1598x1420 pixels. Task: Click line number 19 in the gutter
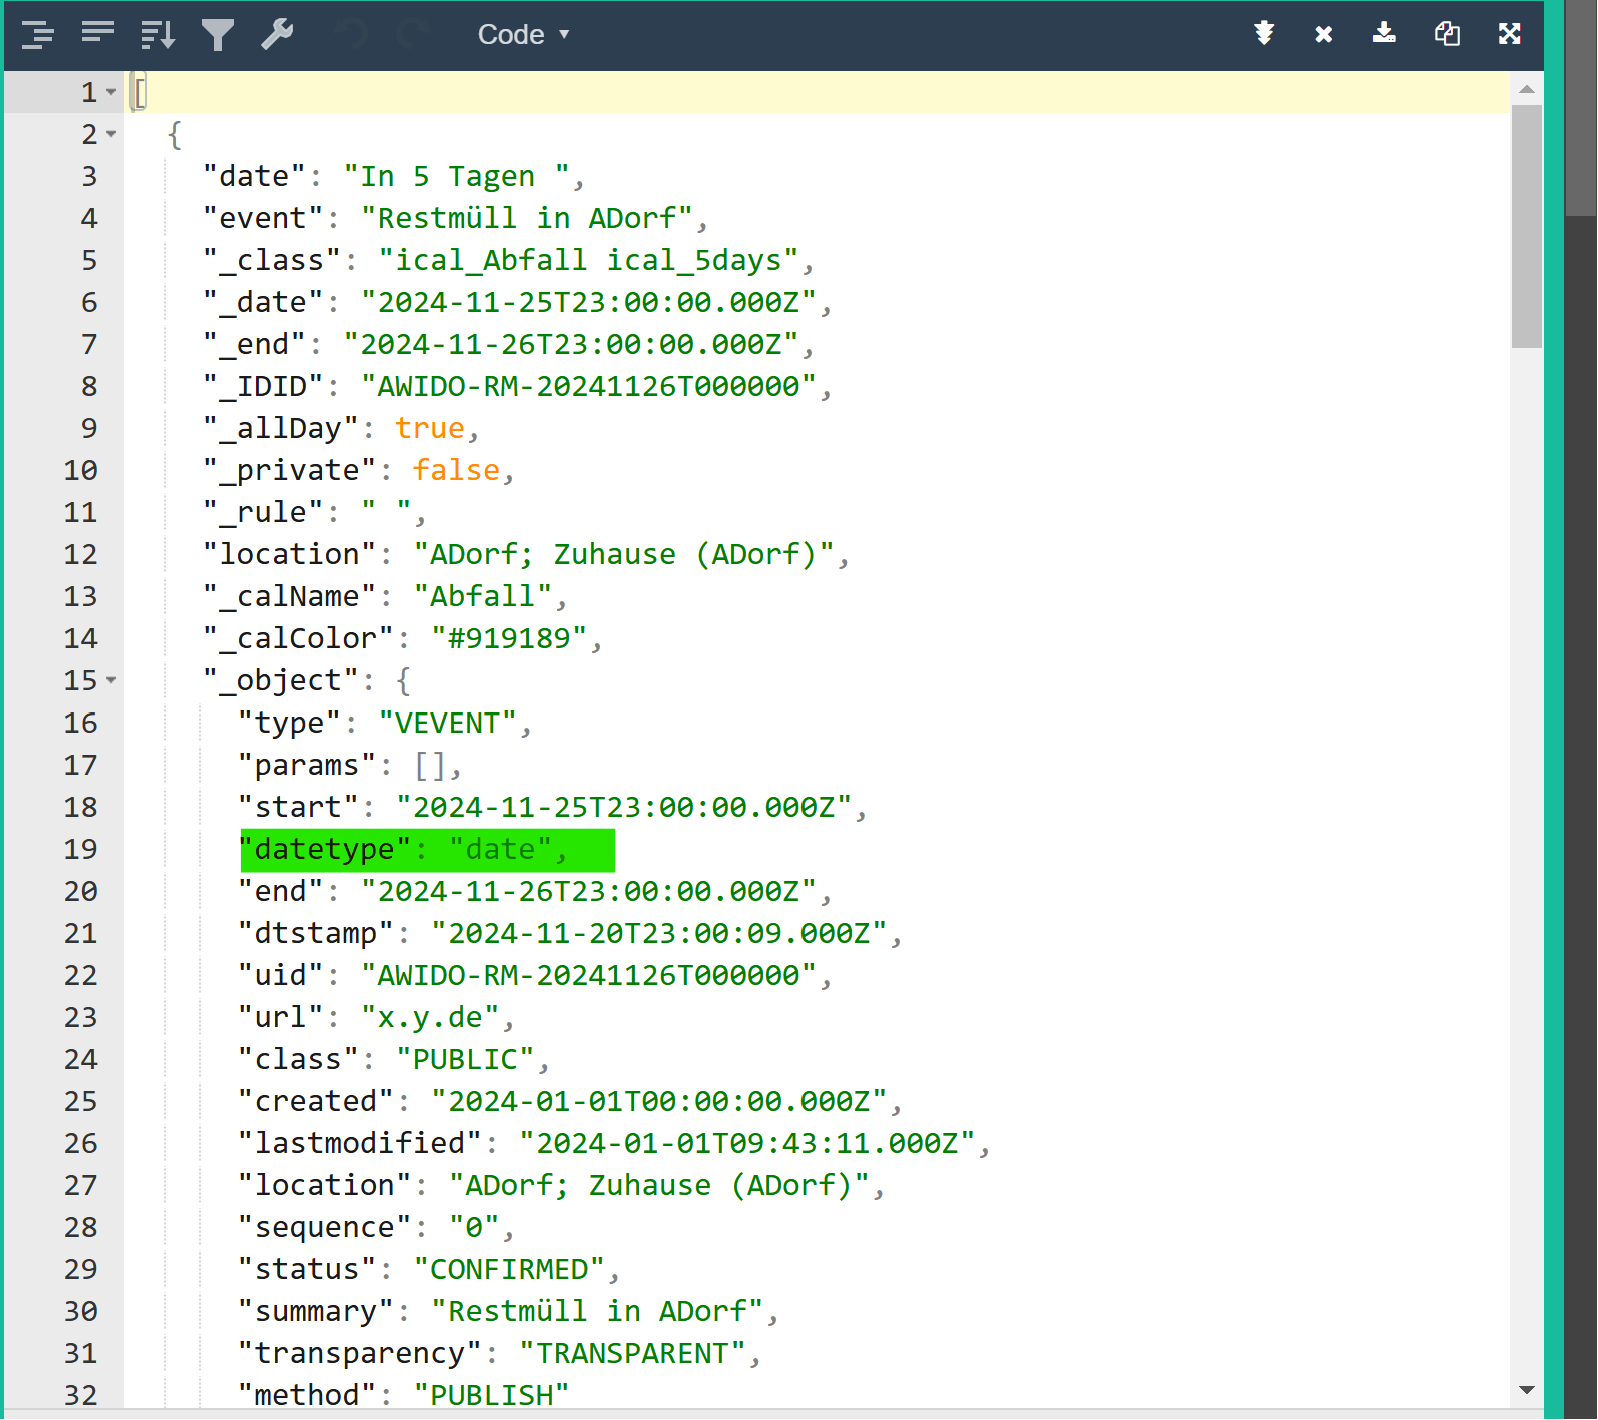pos(80,849)
